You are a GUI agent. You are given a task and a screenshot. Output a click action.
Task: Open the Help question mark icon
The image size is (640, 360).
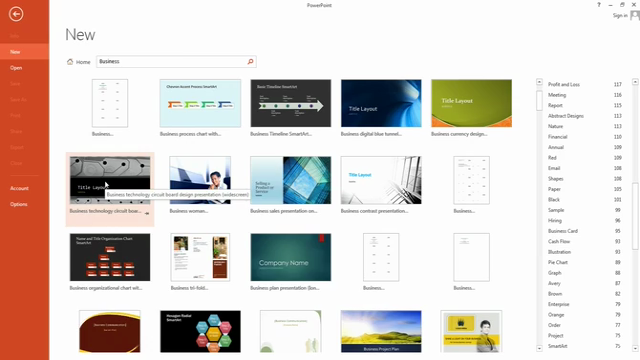click(x=599, y=5)
